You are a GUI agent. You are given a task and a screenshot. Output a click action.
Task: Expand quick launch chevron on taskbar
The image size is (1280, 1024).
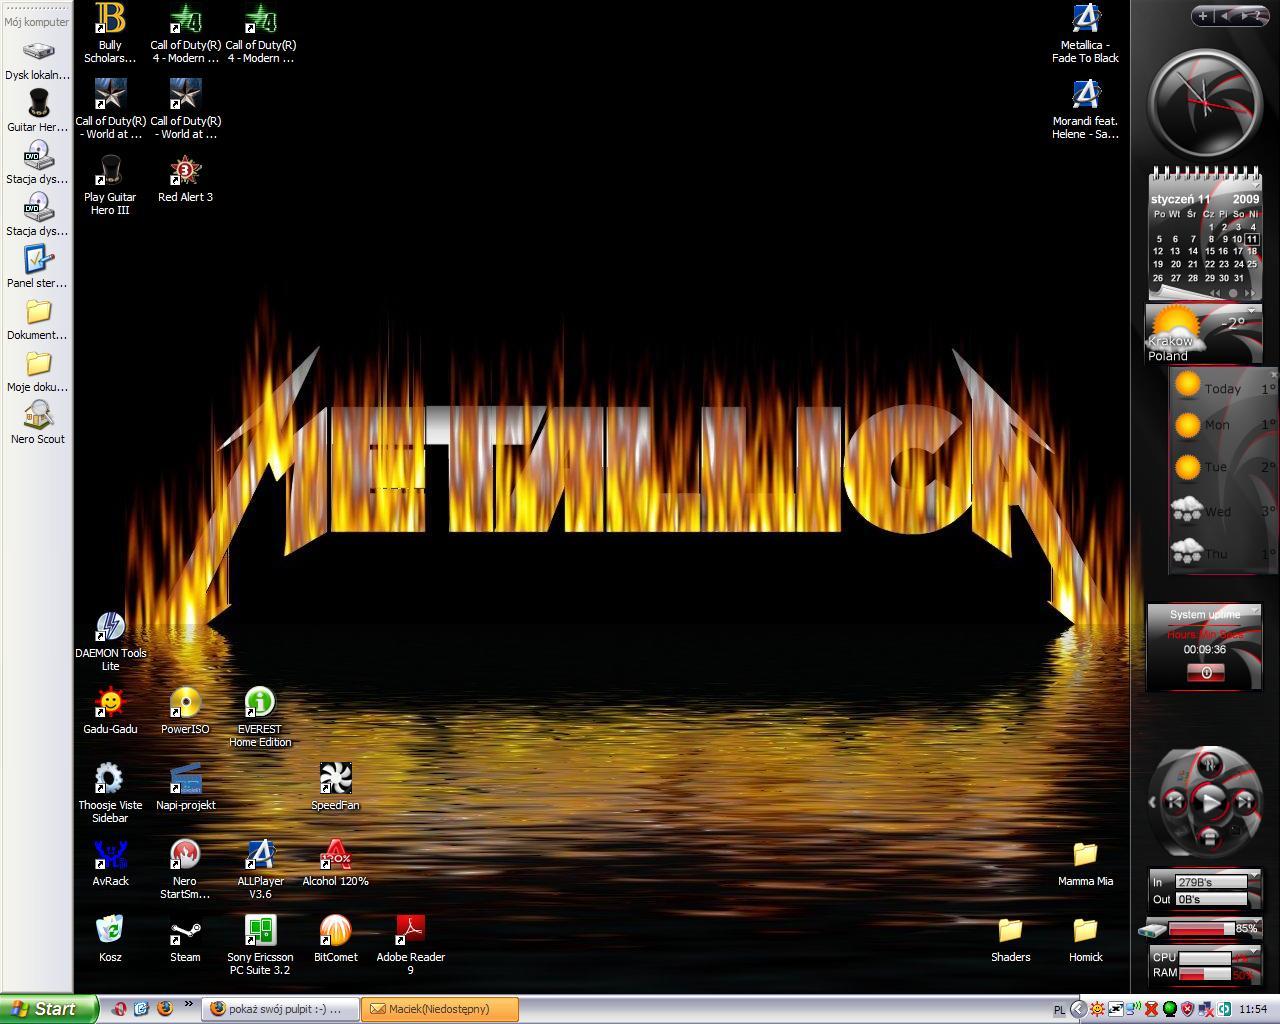pyautogui.click(x=188, y=1006)
